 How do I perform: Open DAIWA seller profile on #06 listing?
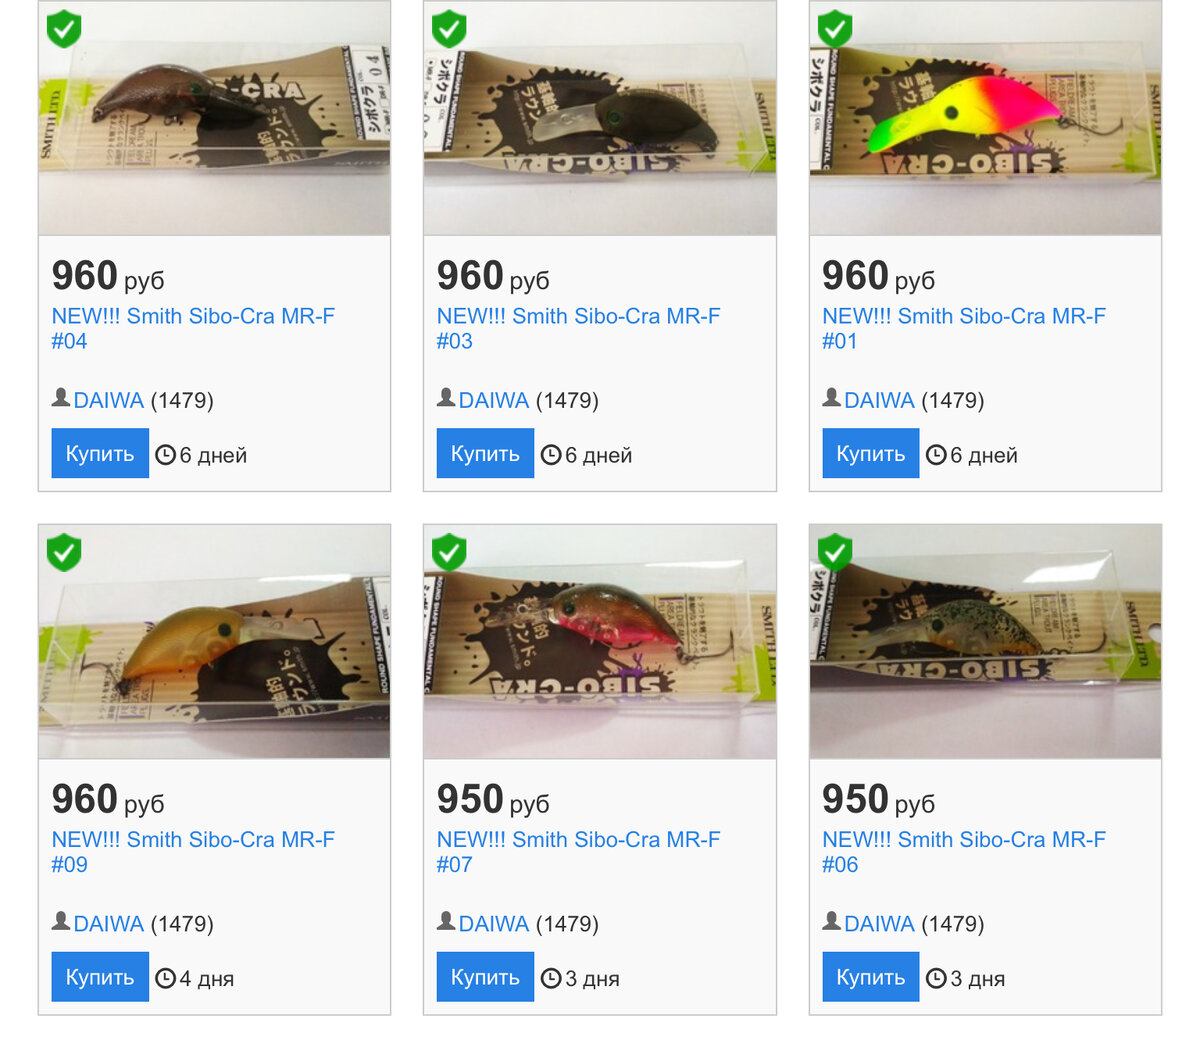click(879, 924)
